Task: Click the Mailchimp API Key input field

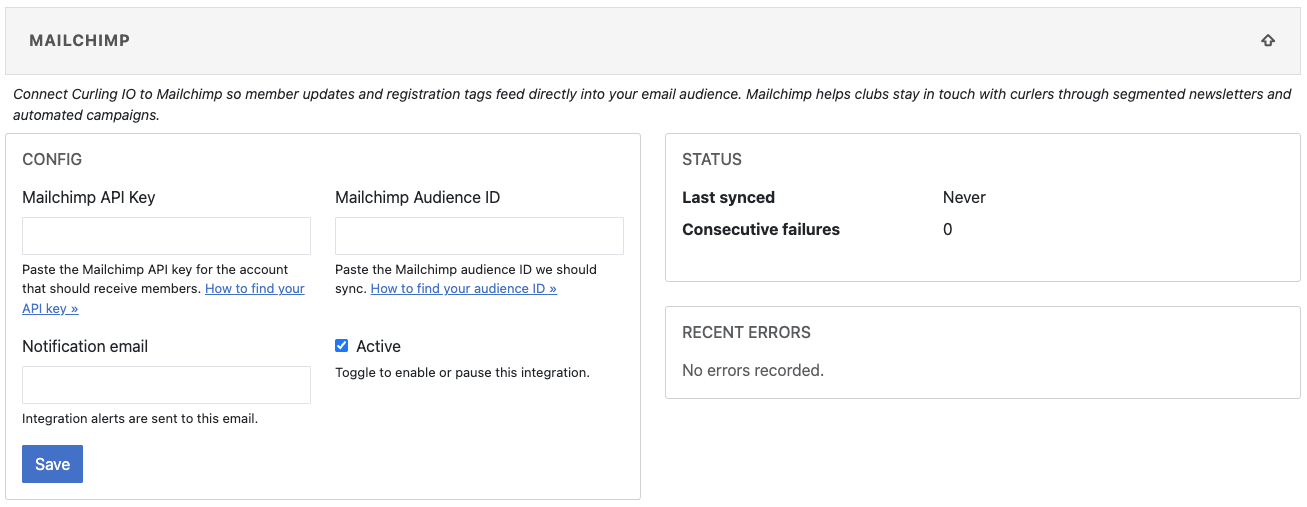Action: (166, 236)
